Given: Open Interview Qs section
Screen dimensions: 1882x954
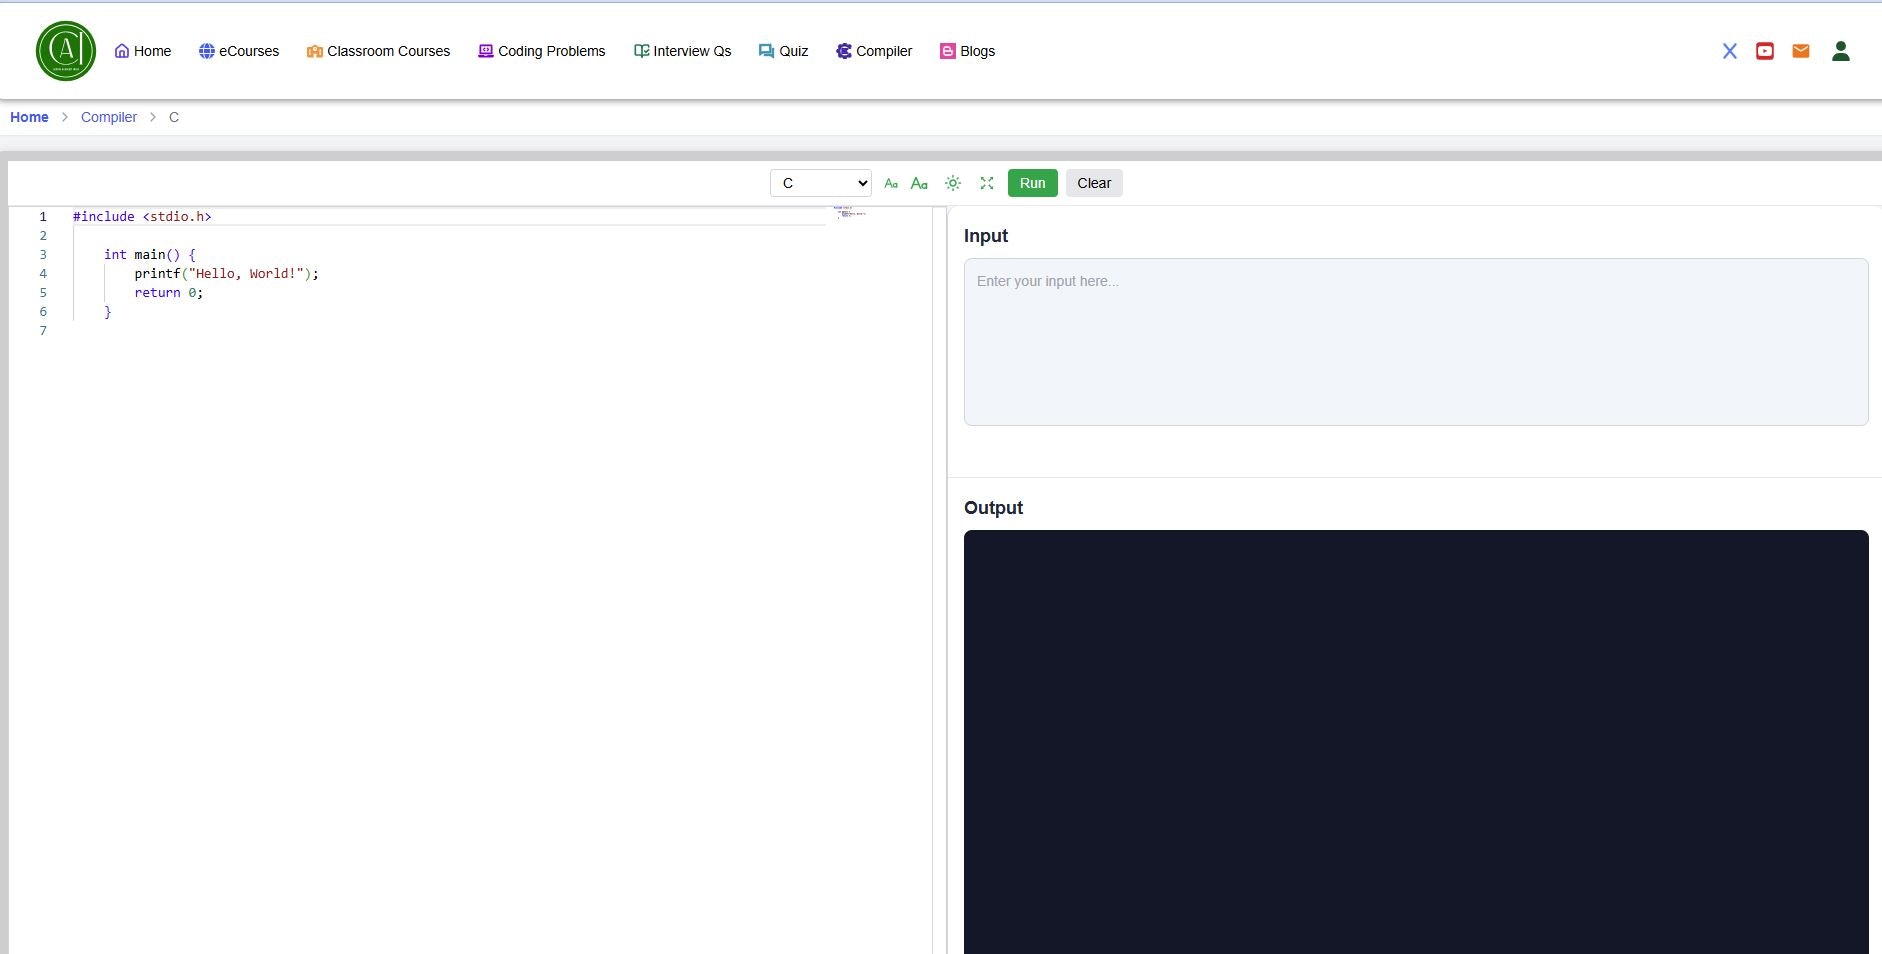Looking at the screenshot, I should 682,51.
